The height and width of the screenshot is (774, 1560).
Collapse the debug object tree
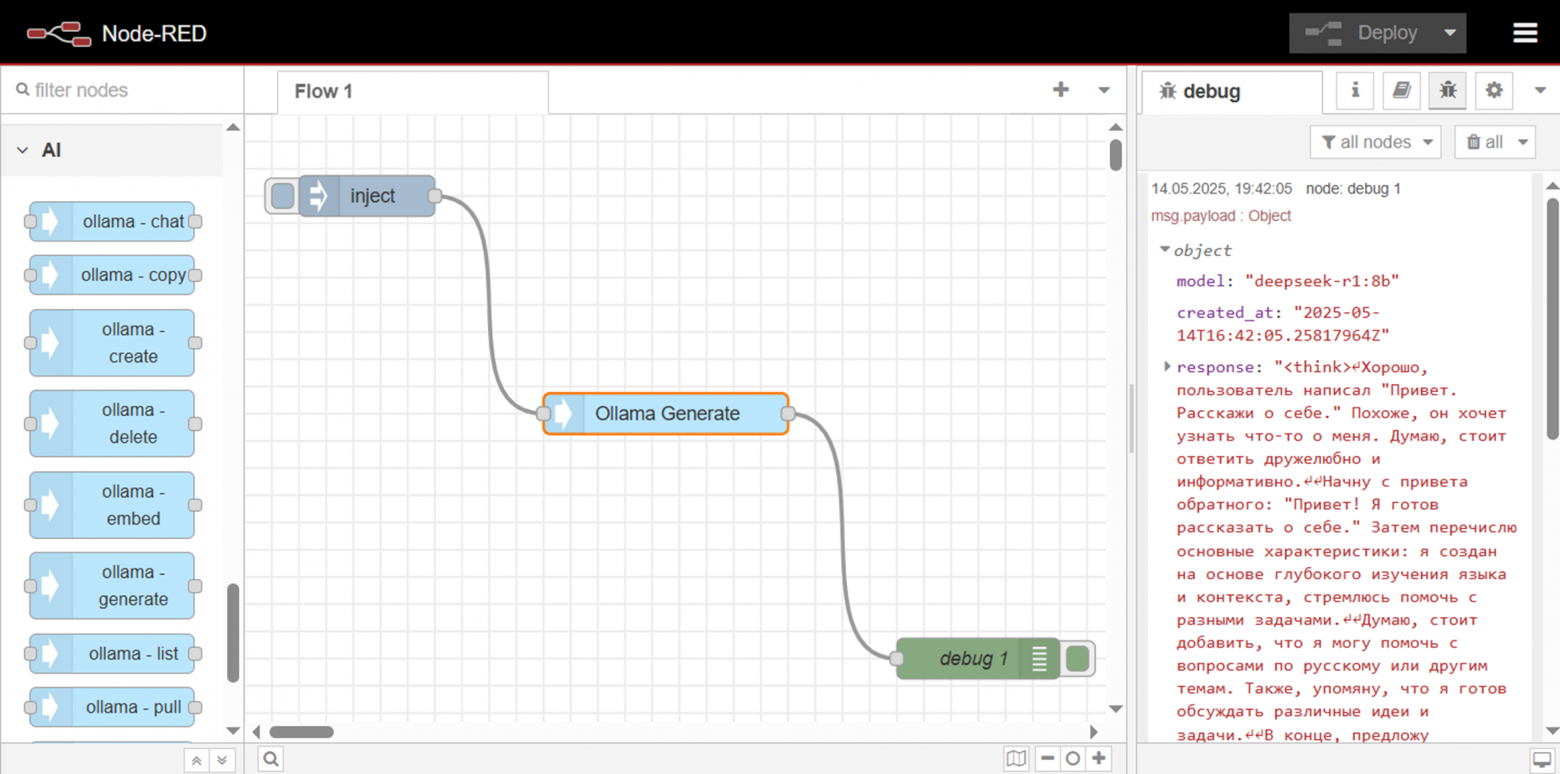coord(1165,249)
